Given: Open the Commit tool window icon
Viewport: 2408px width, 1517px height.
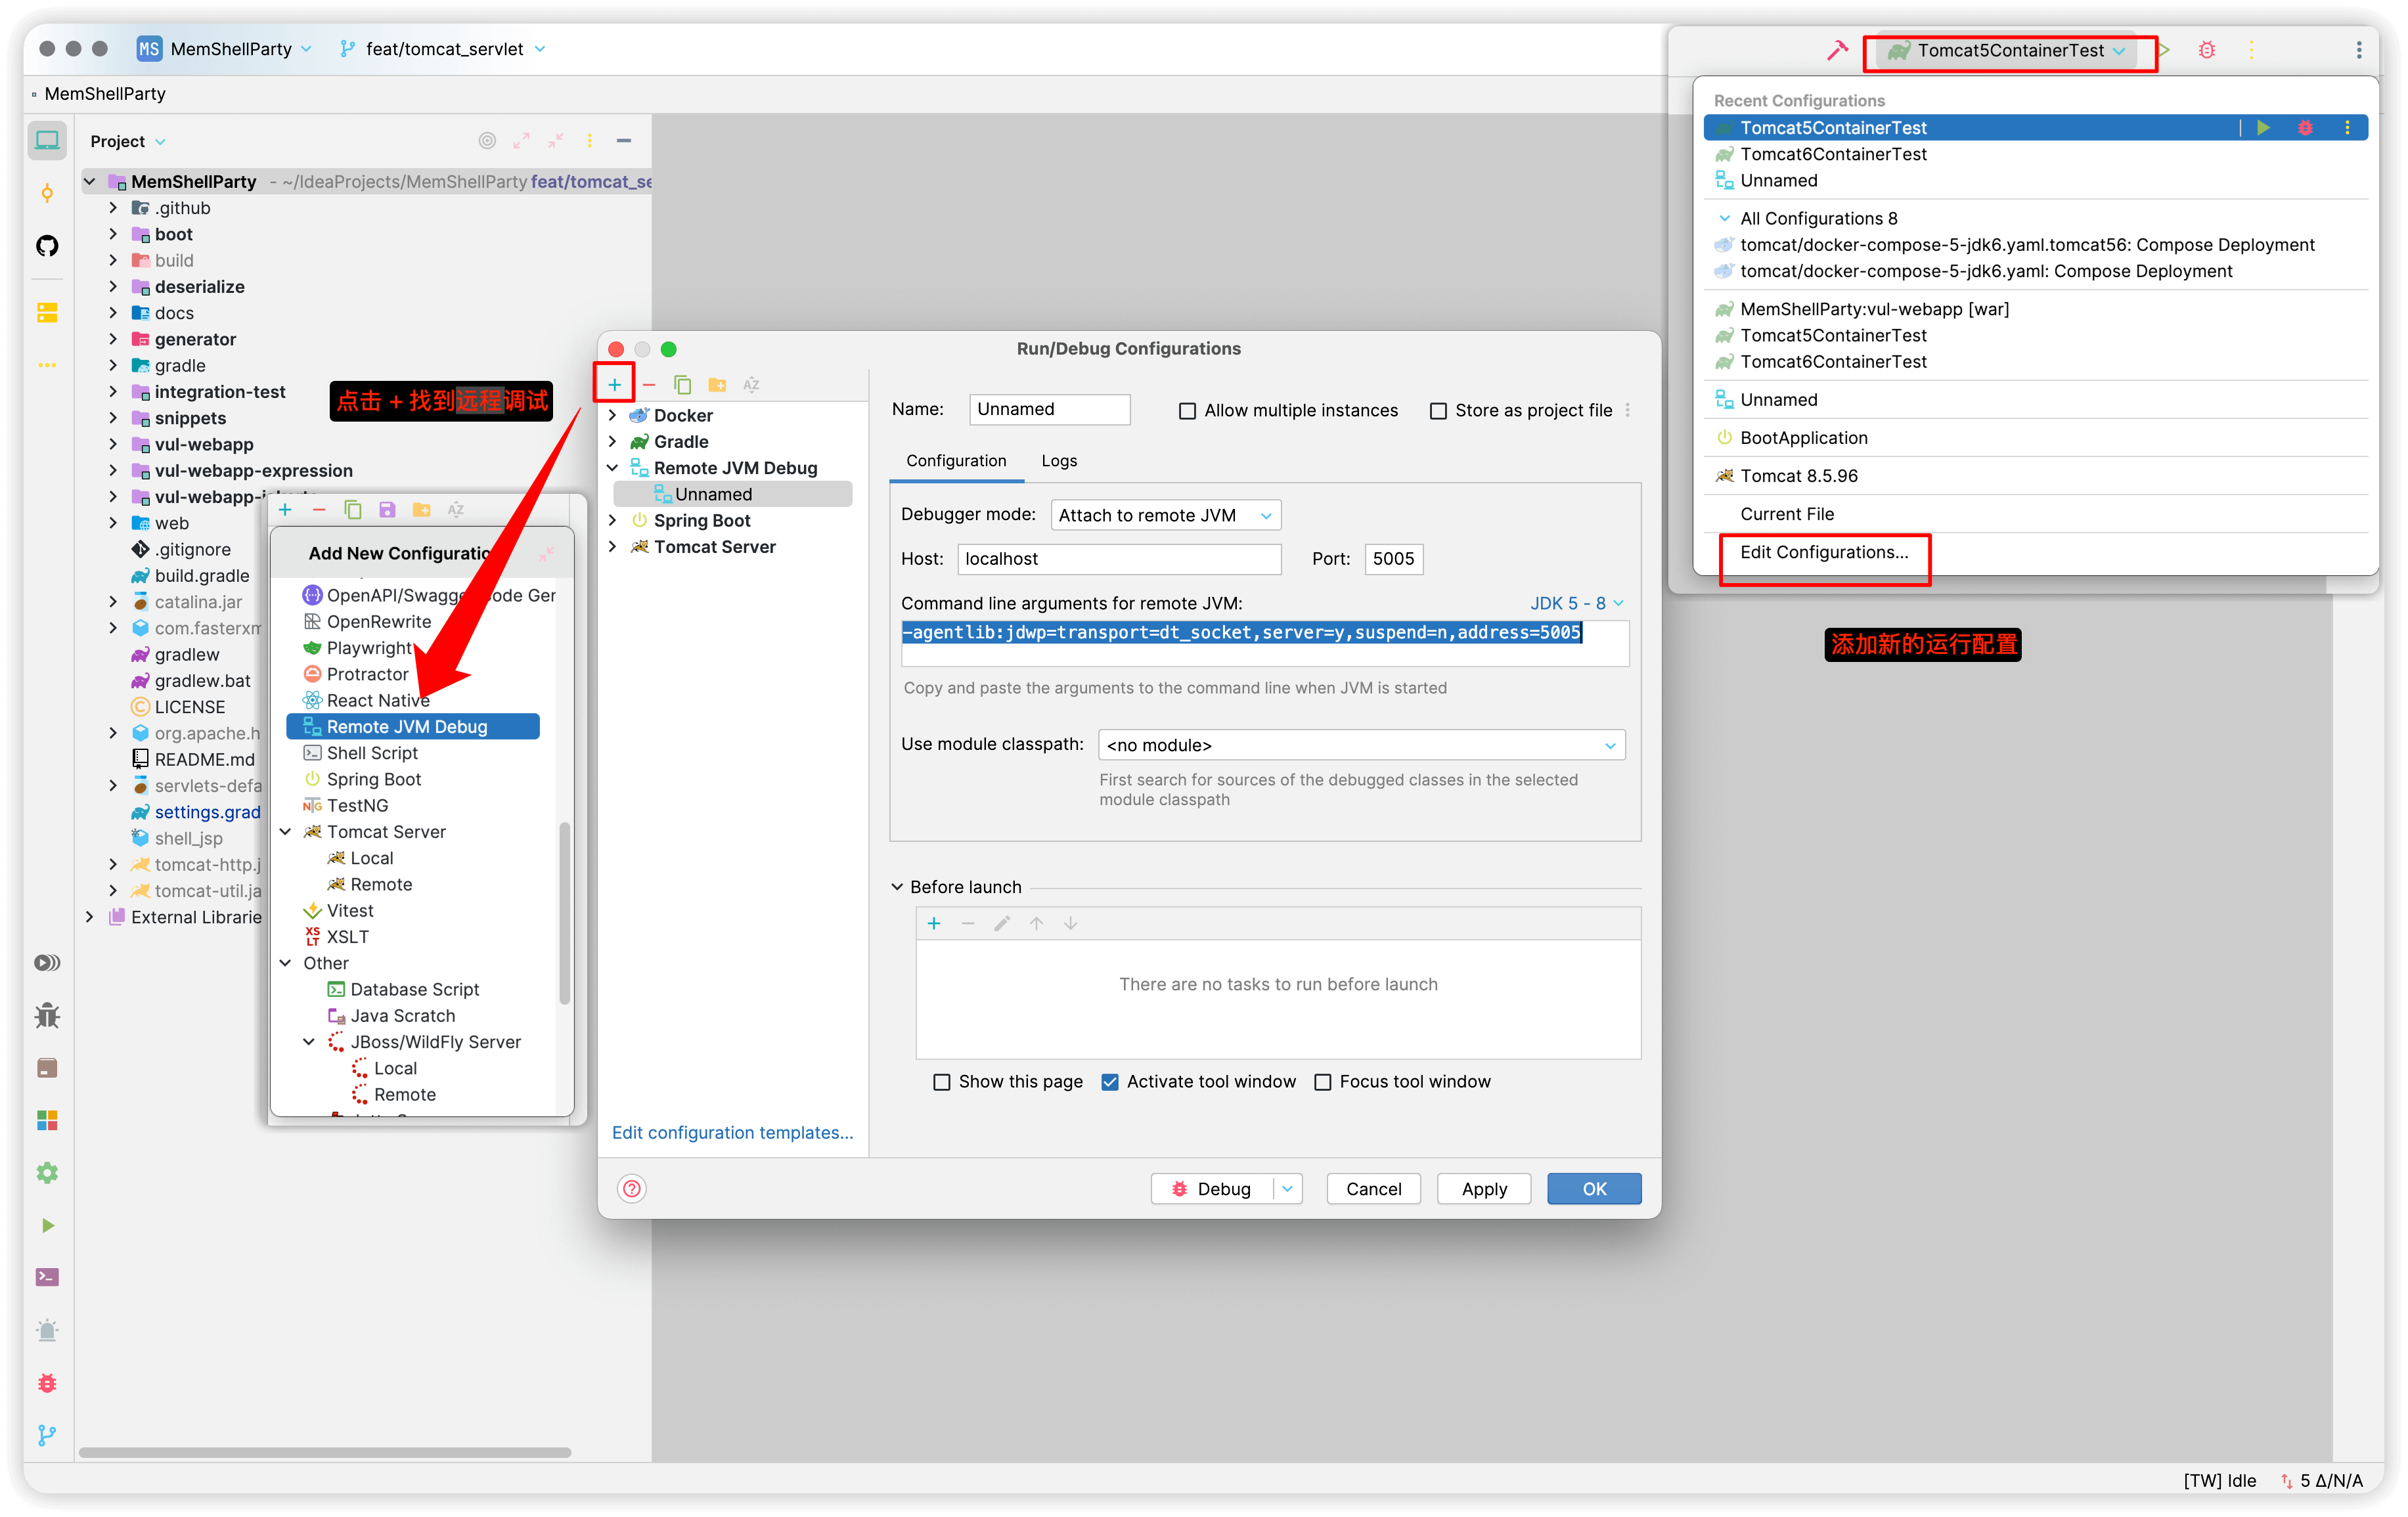Looking at the screenshot, I should 47,193.
